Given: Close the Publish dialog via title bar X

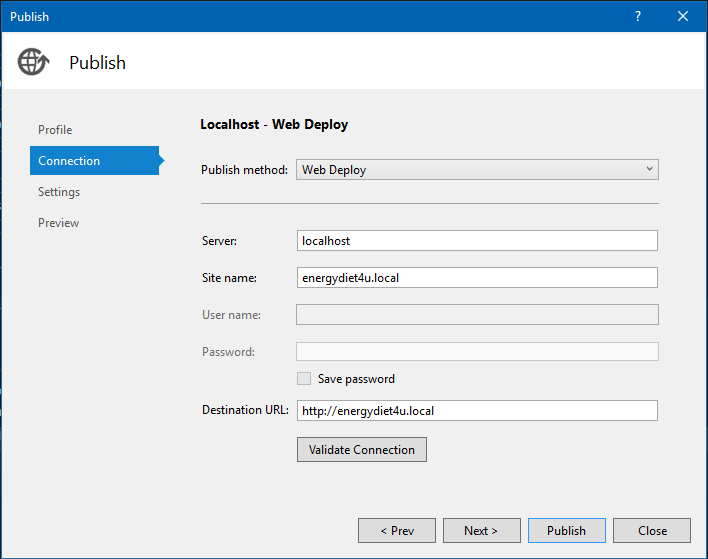Looking at the screenshot, I should pos(683,16).
